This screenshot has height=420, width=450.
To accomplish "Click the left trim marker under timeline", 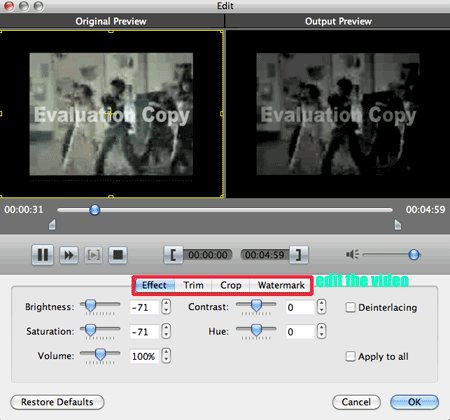I will tap(52, 224).
